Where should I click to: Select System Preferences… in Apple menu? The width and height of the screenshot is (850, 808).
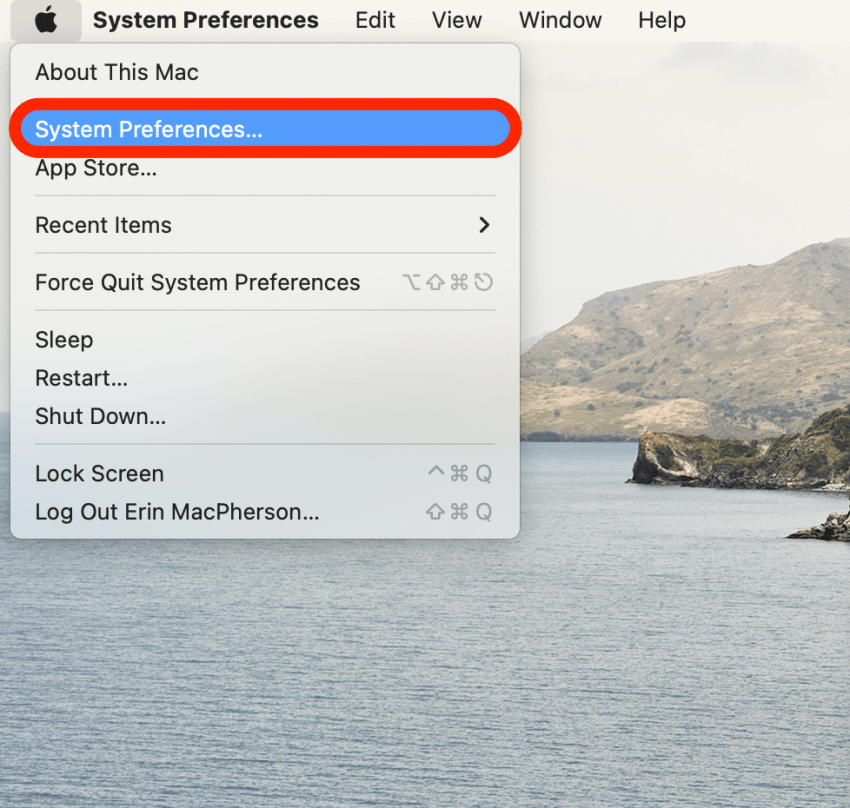click(x=265, y=129)
